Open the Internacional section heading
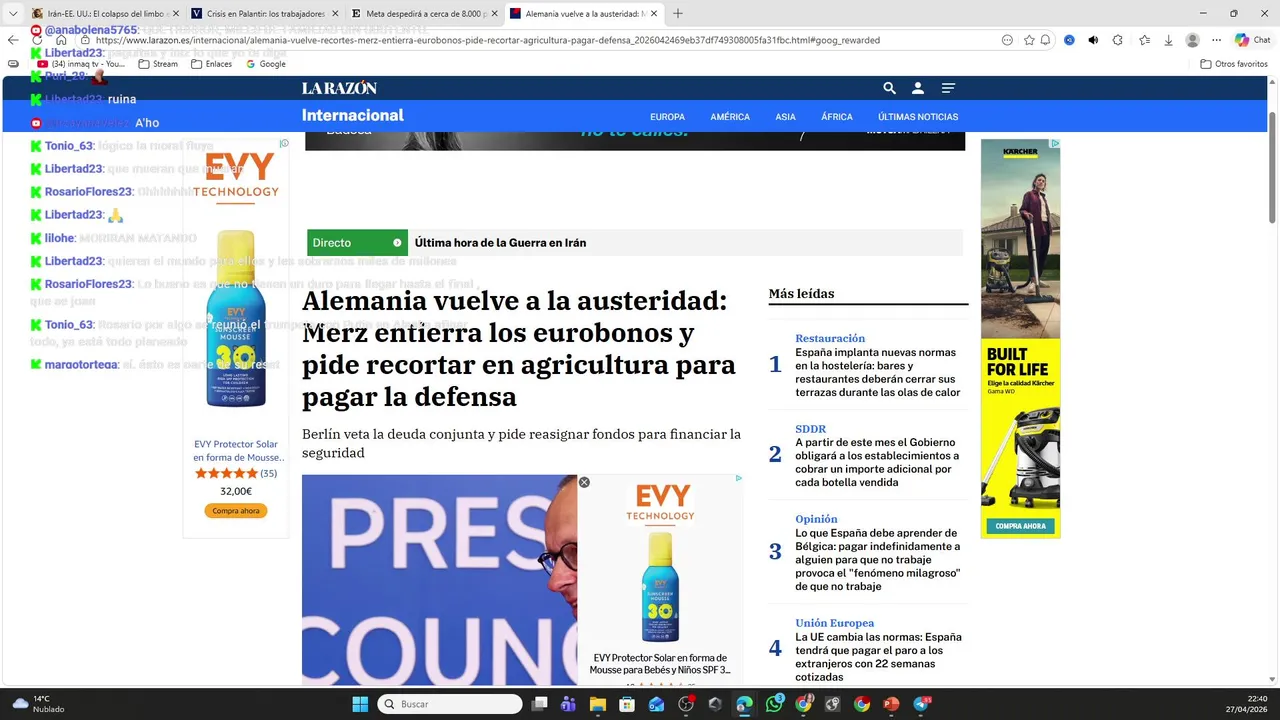This screenshot has height=720, width=1280. point(353,115)
